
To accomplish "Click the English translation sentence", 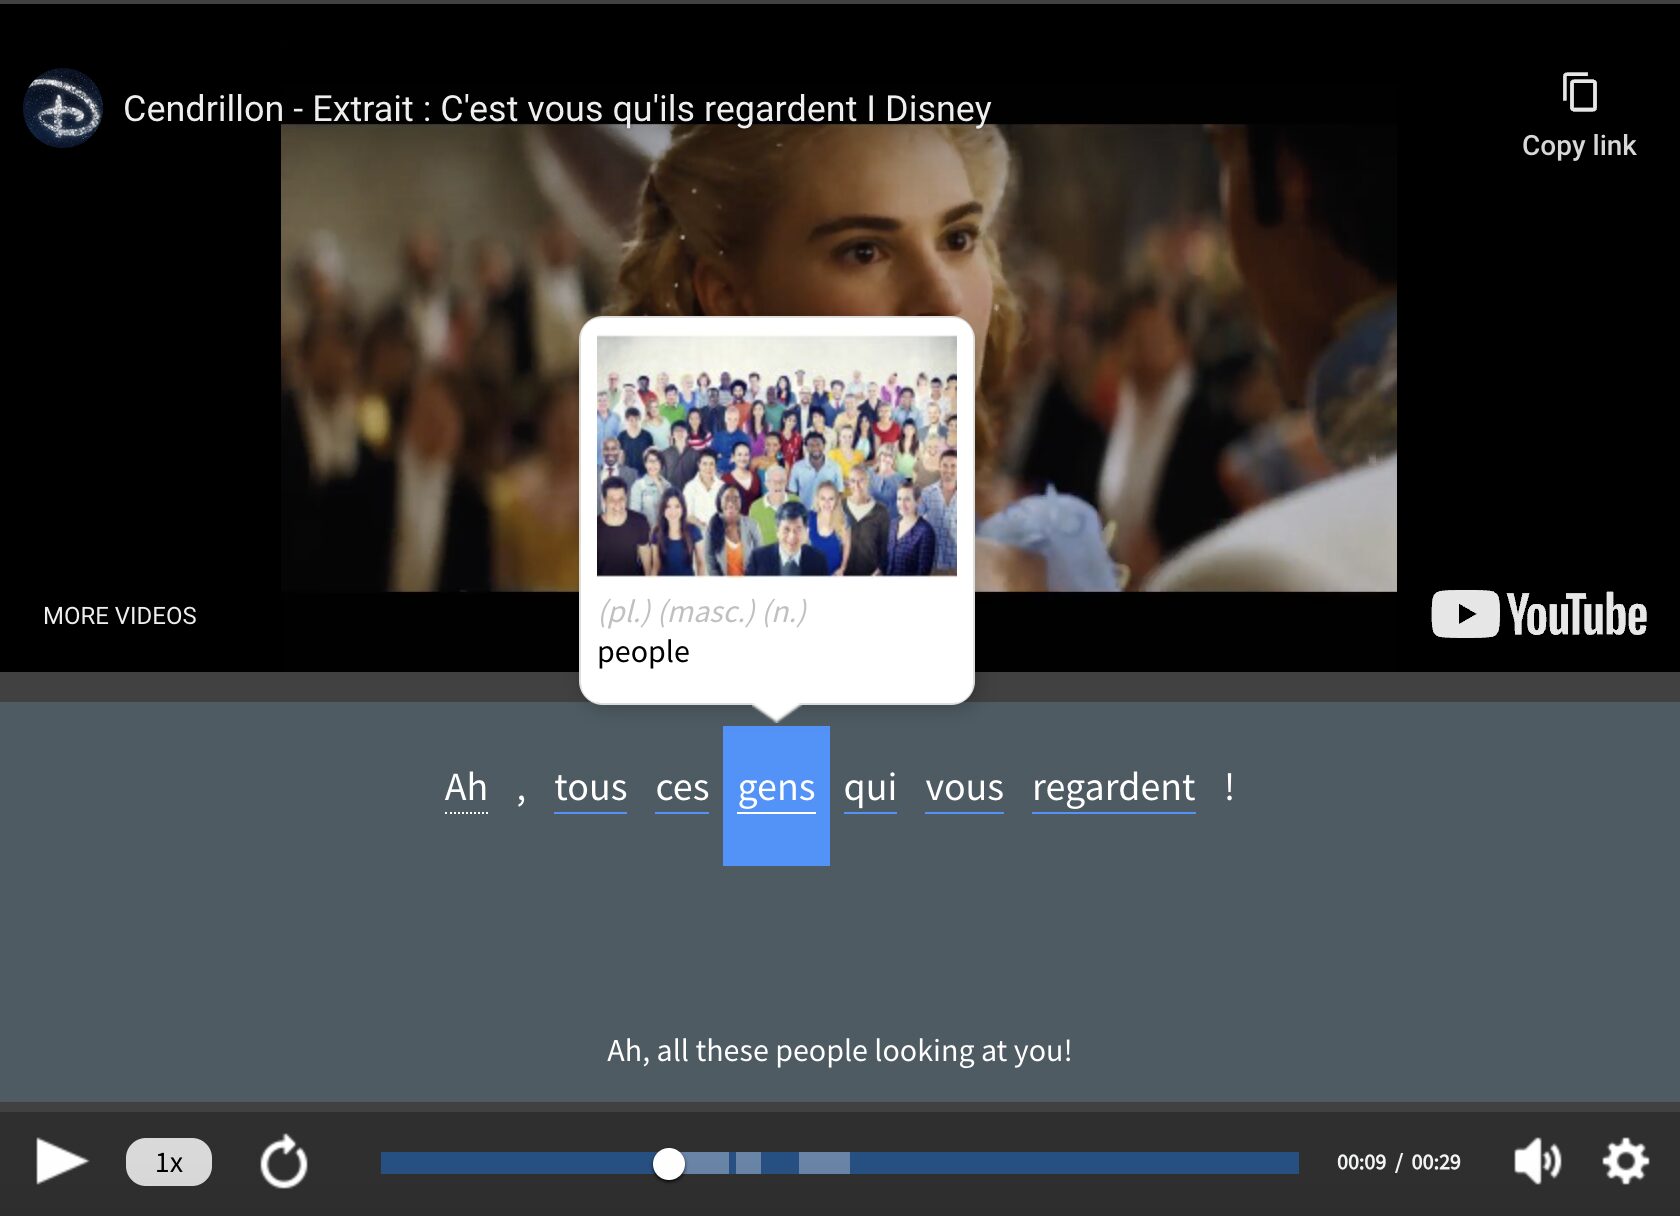I will 839,1050.
